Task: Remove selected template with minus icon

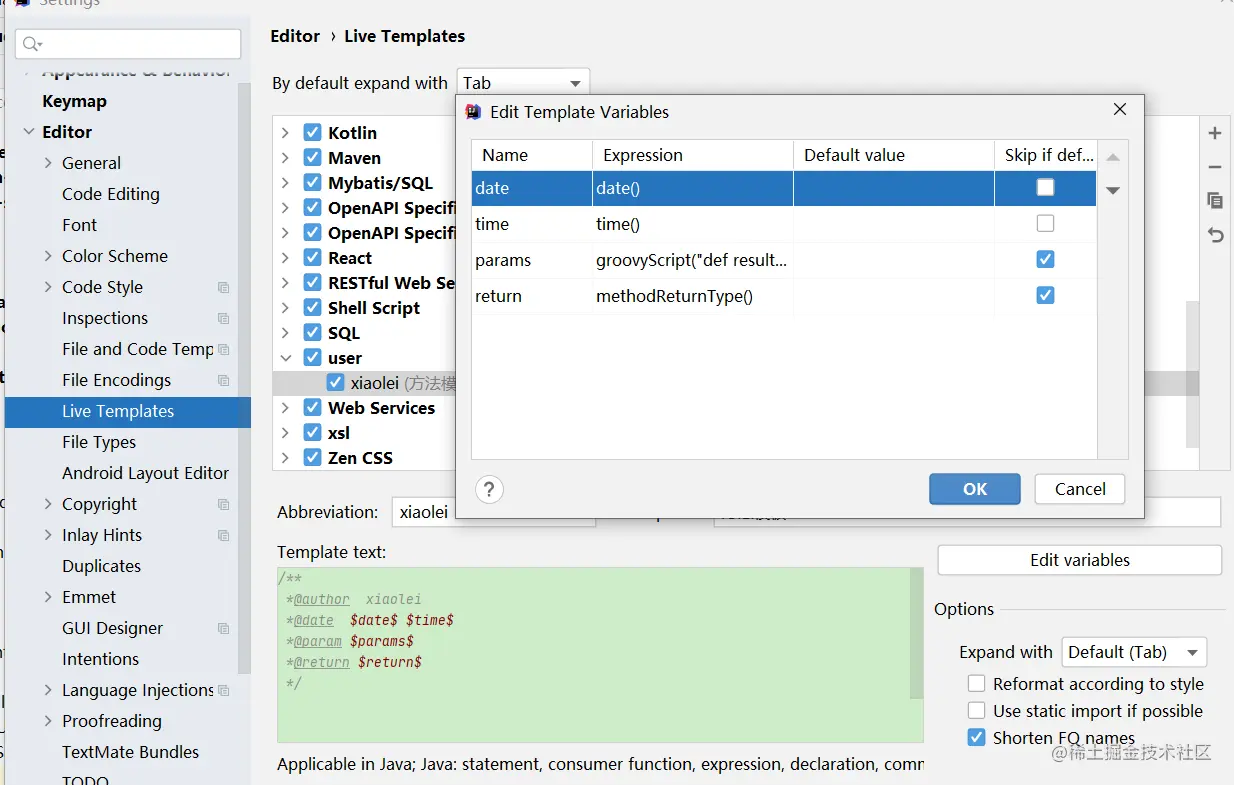Action: (x=1215, y=167)
